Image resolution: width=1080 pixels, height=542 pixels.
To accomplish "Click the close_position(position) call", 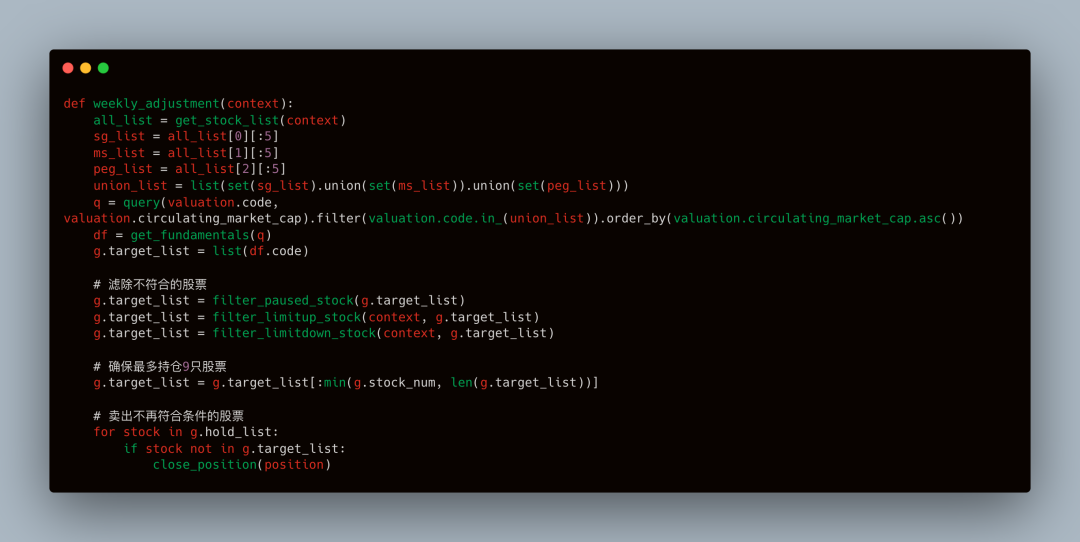I will coord(242,465).
